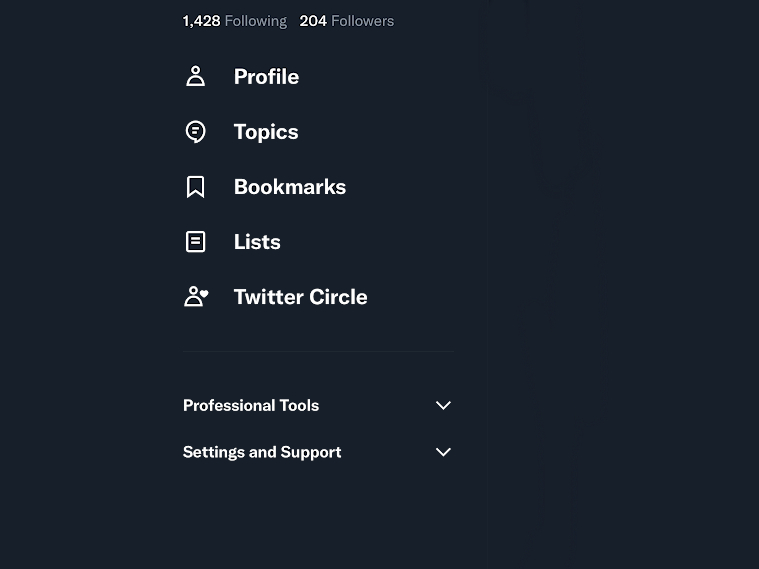
Task: Click the Topics speech bubble icon
Action: (196, 132)
